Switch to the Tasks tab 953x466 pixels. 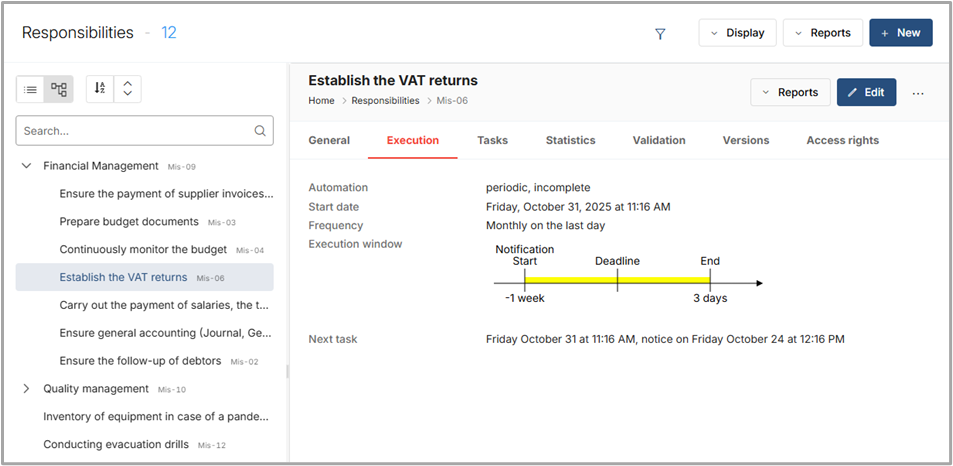pyautogui.click(x=492, y=140)
